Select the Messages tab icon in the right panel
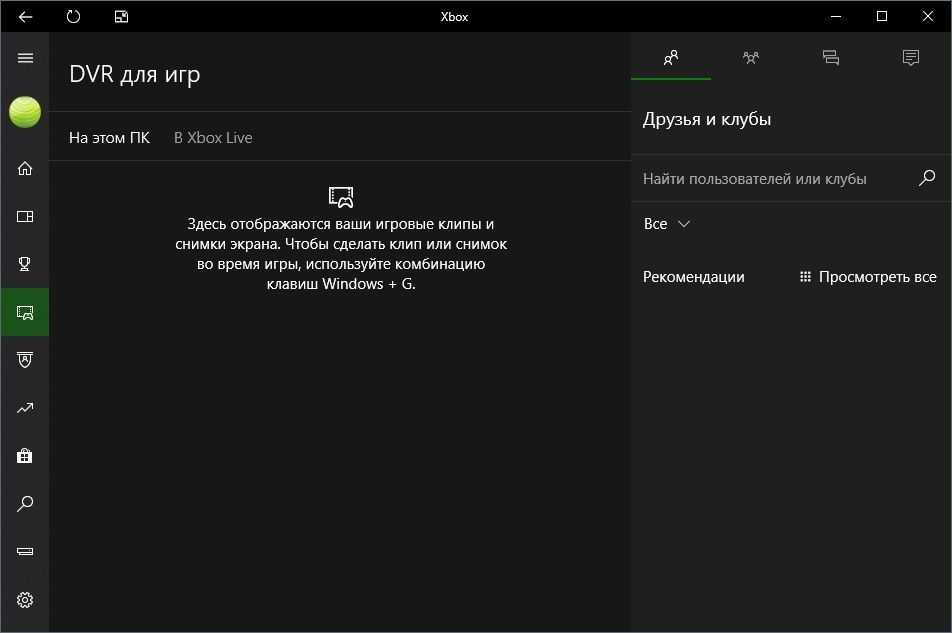The image size is (952, 633). 831,58
